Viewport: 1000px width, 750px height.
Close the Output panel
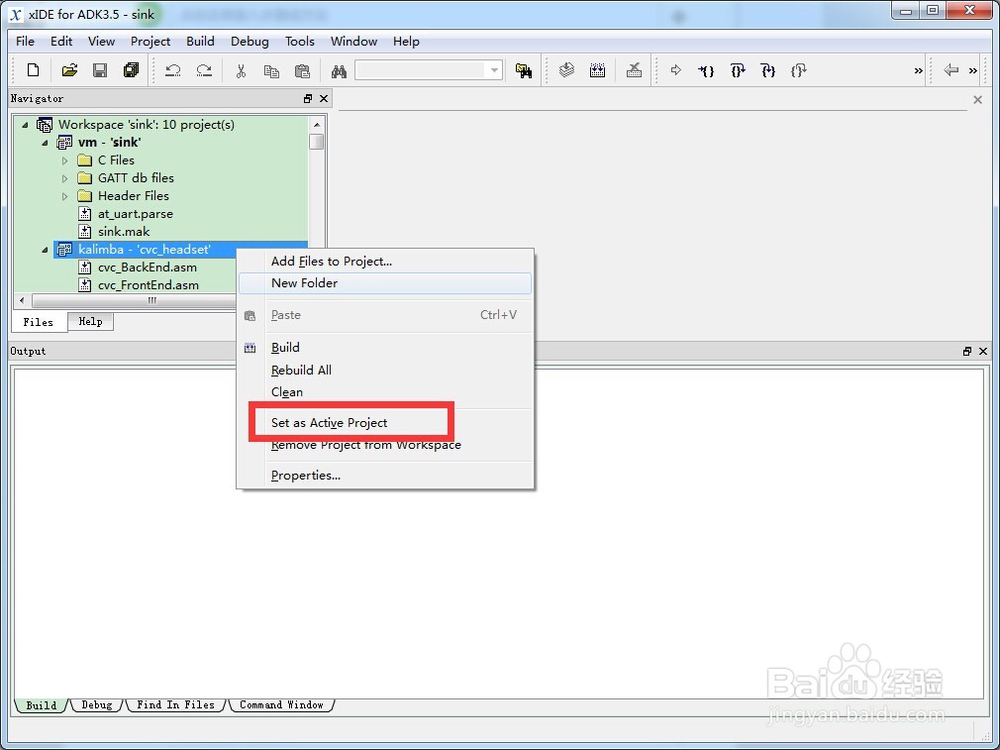point(983,351)
